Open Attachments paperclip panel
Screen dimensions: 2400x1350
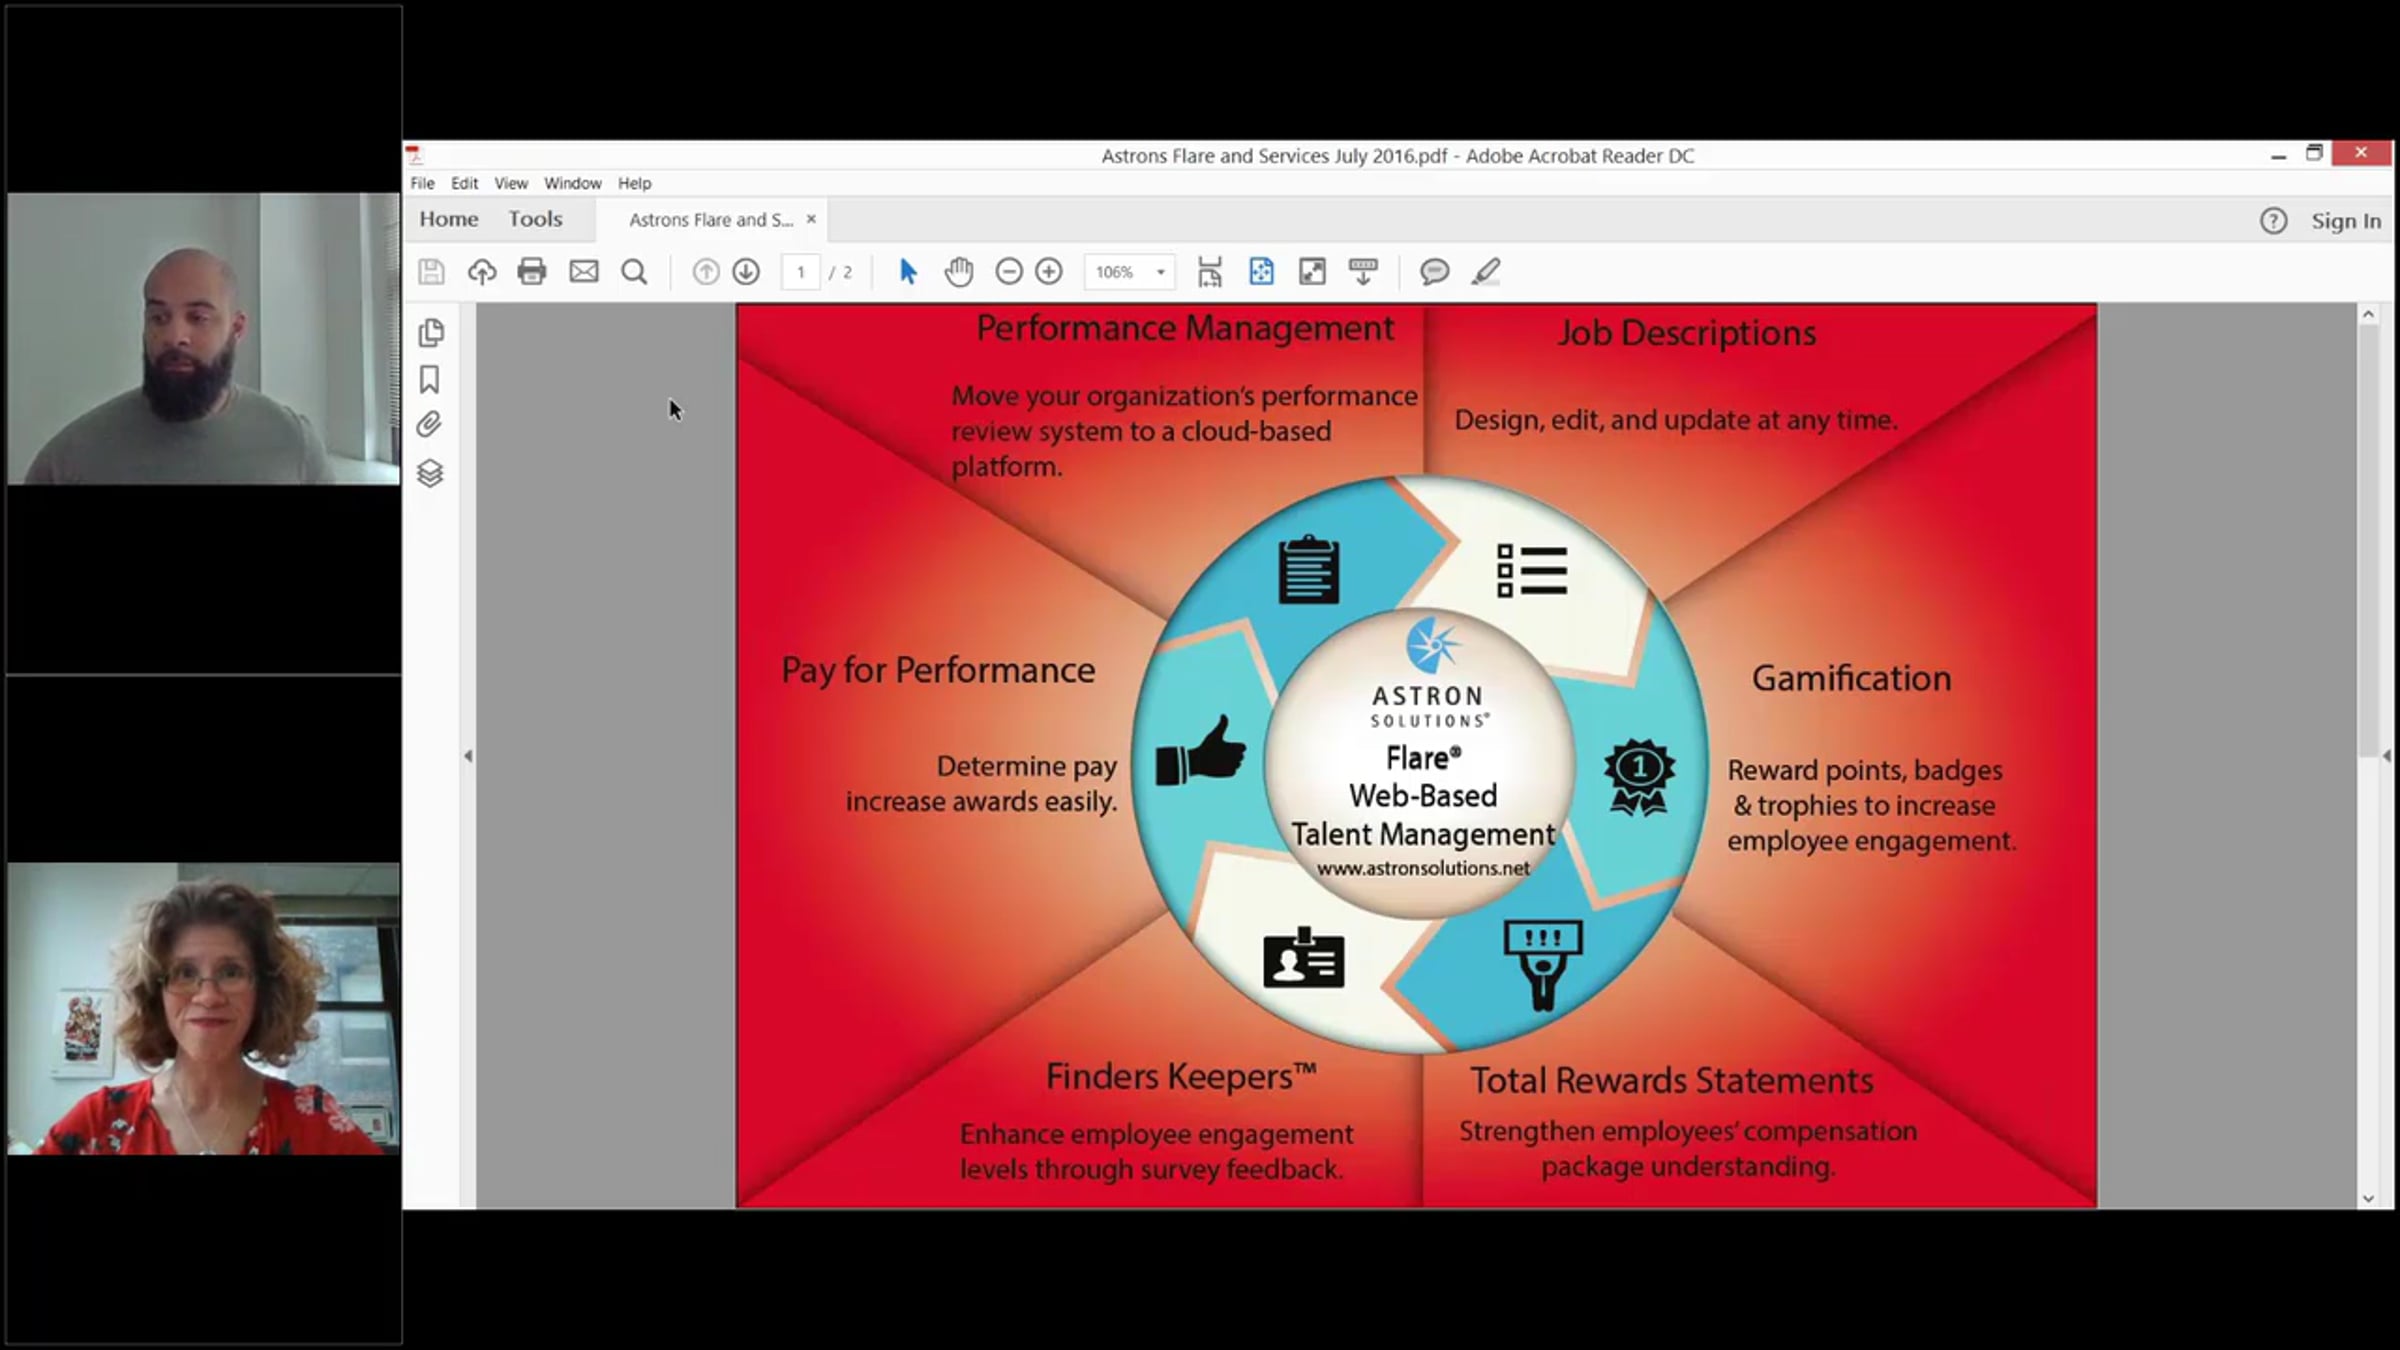click(429, 425)
